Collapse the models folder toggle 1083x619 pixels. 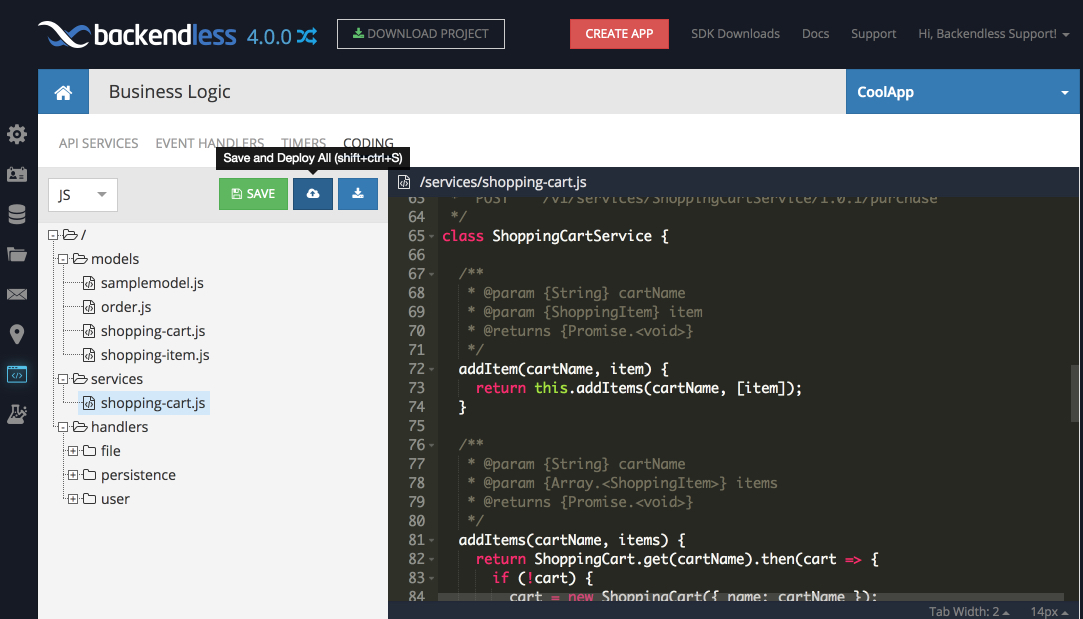63,259
